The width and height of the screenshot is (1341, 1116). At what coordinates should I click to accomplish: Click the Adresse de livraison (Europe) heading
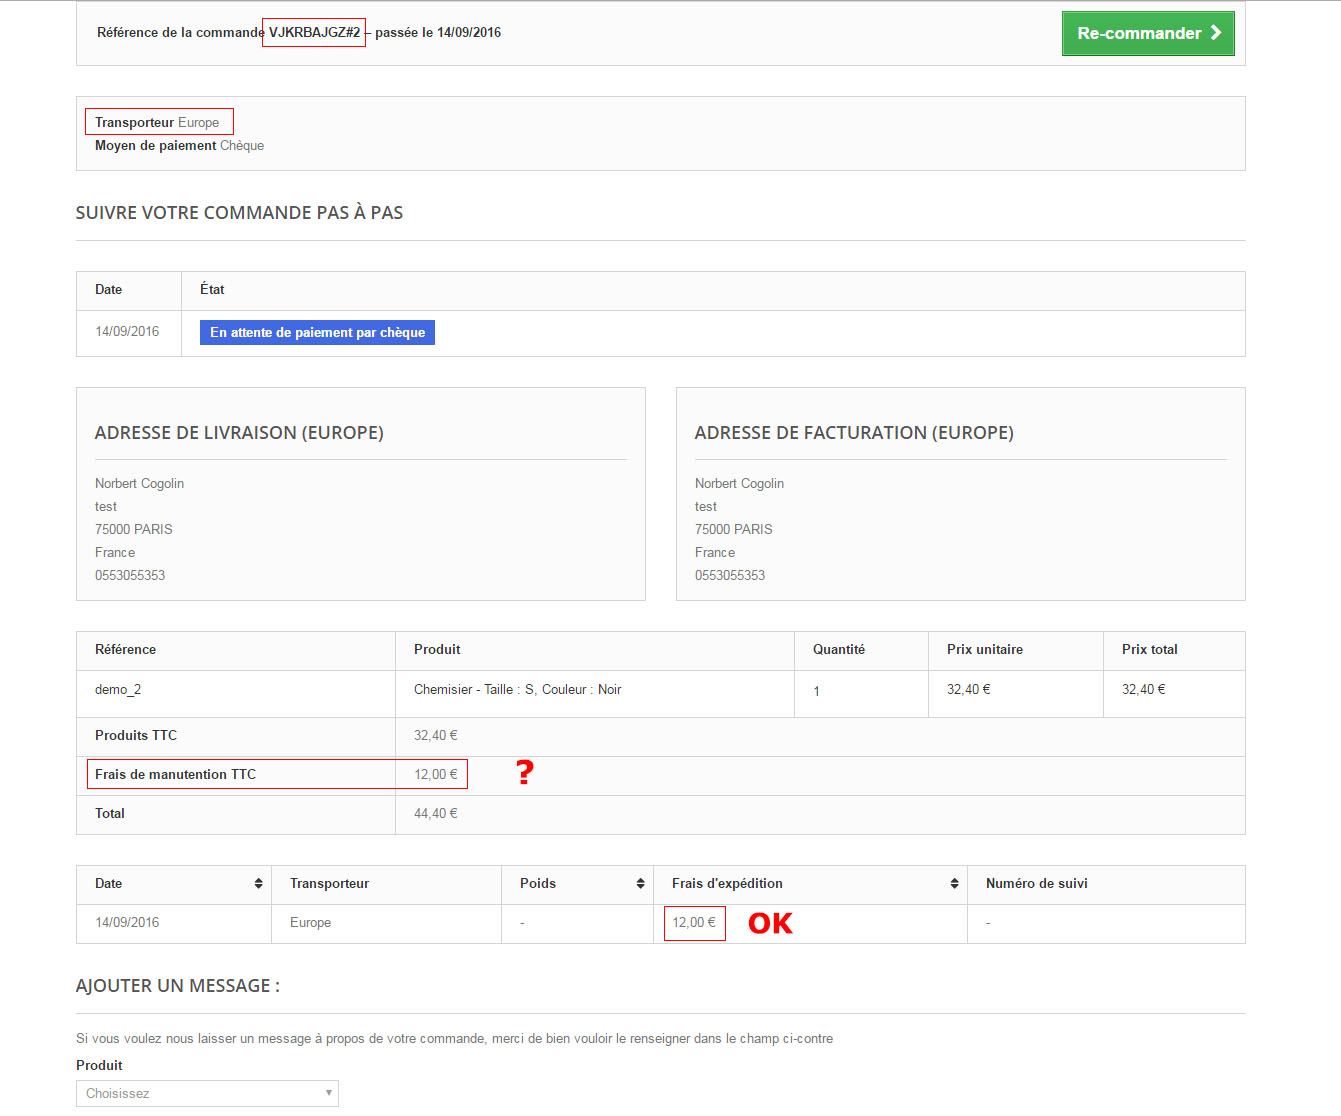[239, 433]
